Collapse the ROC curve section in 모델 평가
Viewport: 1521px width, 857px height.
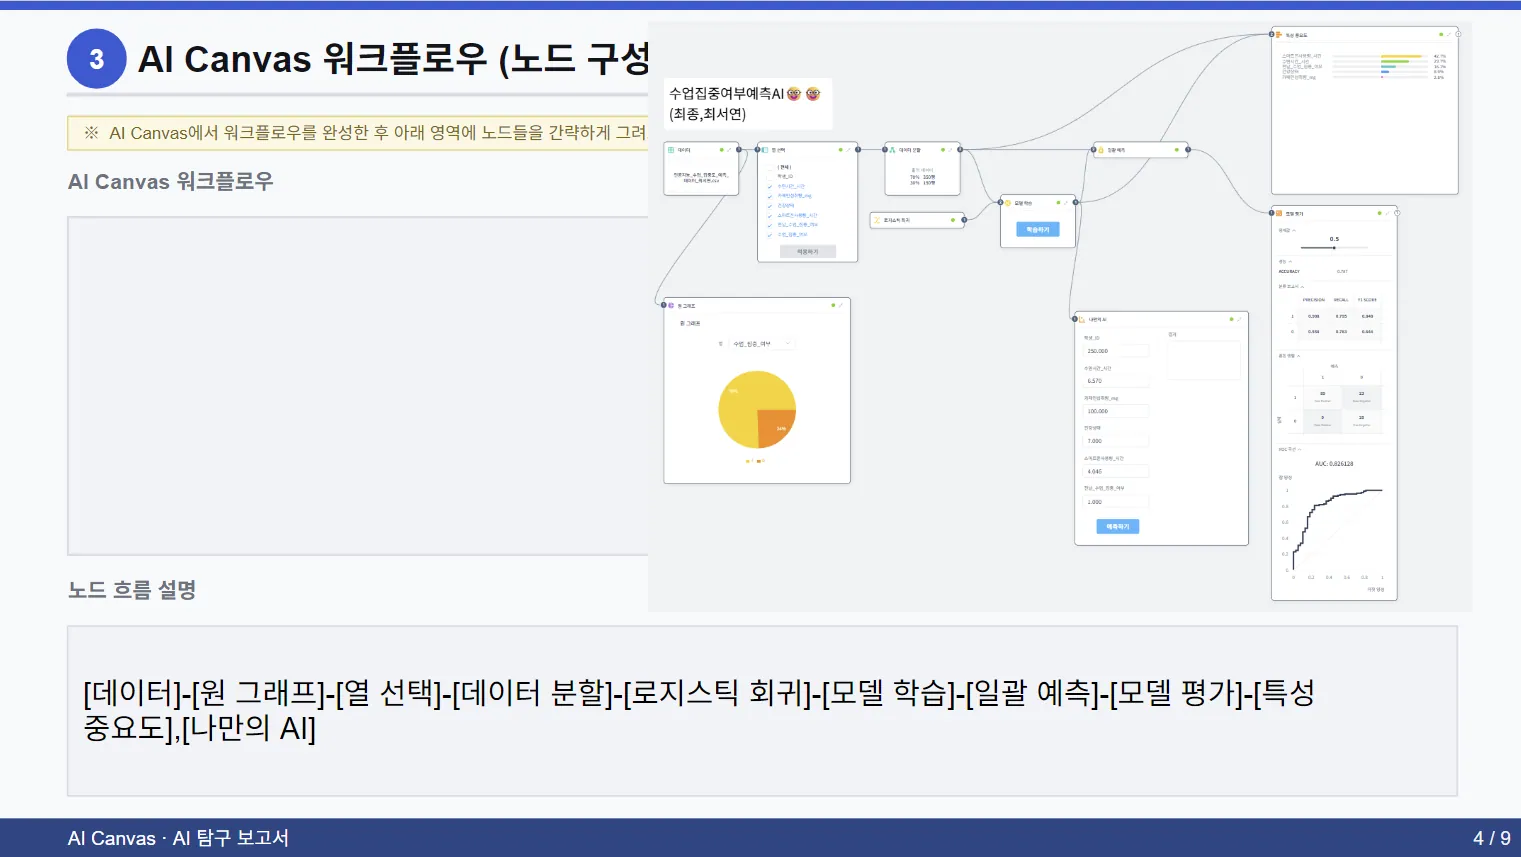(x=1299, y=450)
